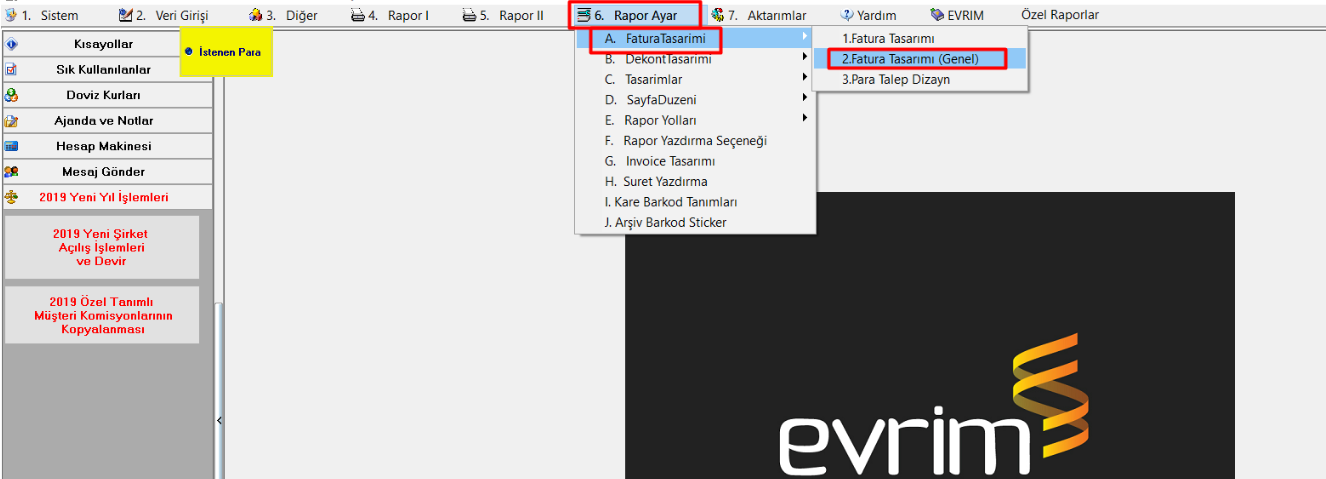Expand the Tasarimlar submenu arrow
The height and width of the screenshot is (479, 1326).
[805, 79]
